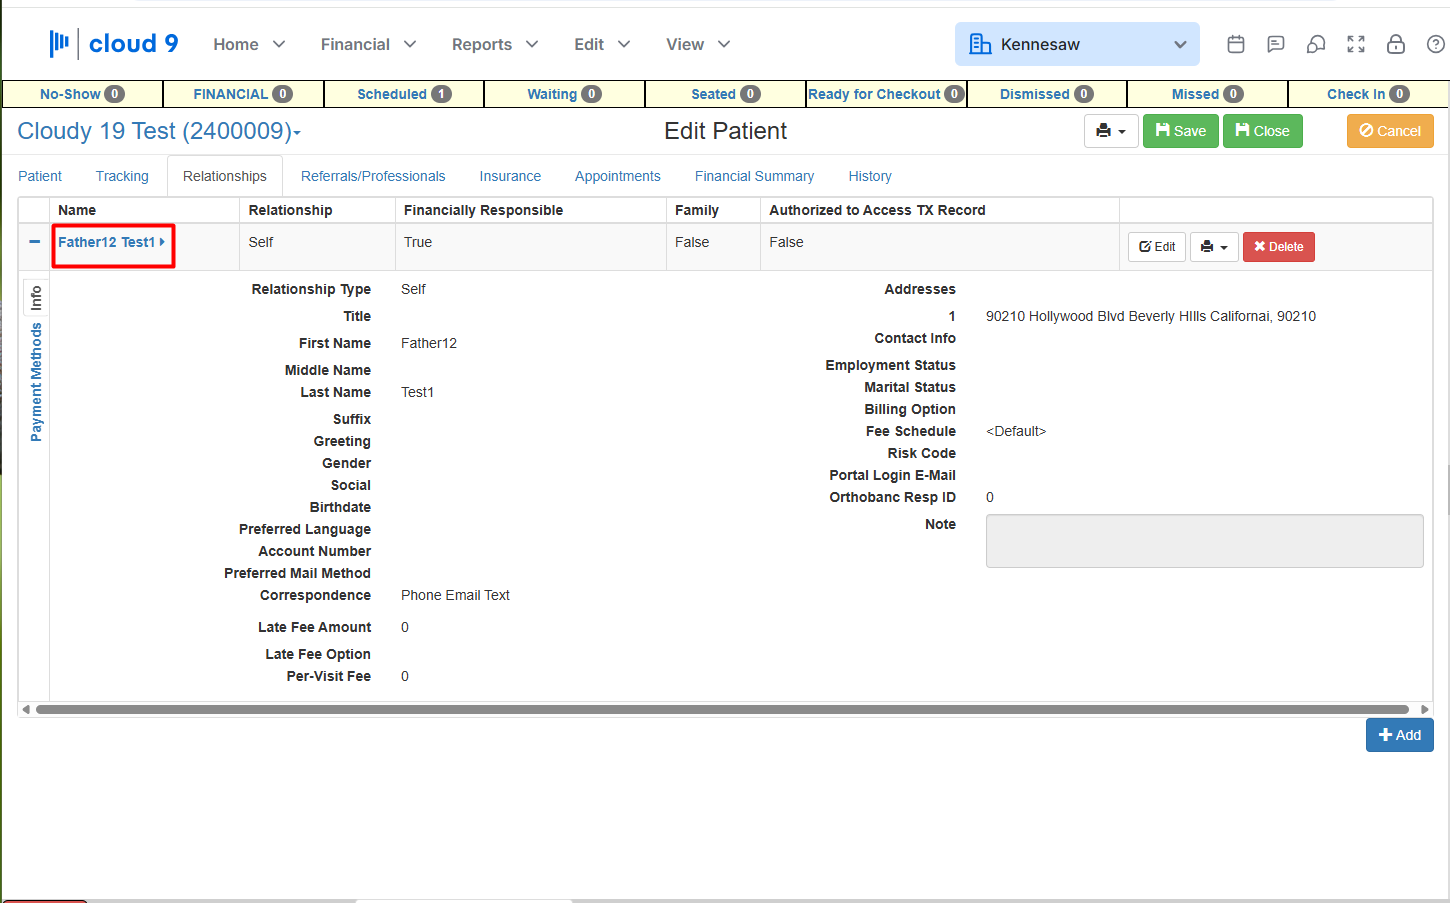
Task: Add a new relationship
Action: 1399,735
